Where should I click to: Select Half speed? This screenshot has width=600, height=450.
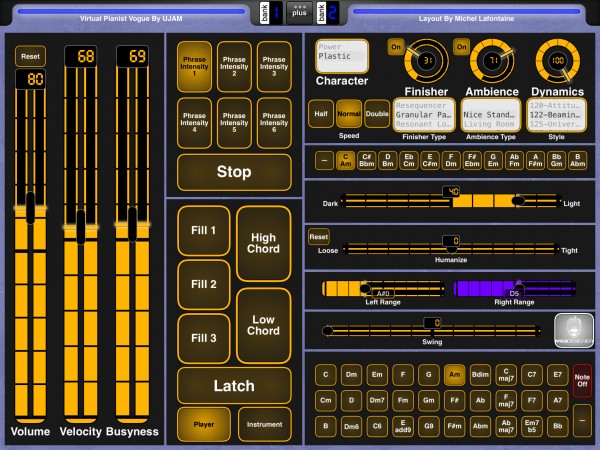321,114
